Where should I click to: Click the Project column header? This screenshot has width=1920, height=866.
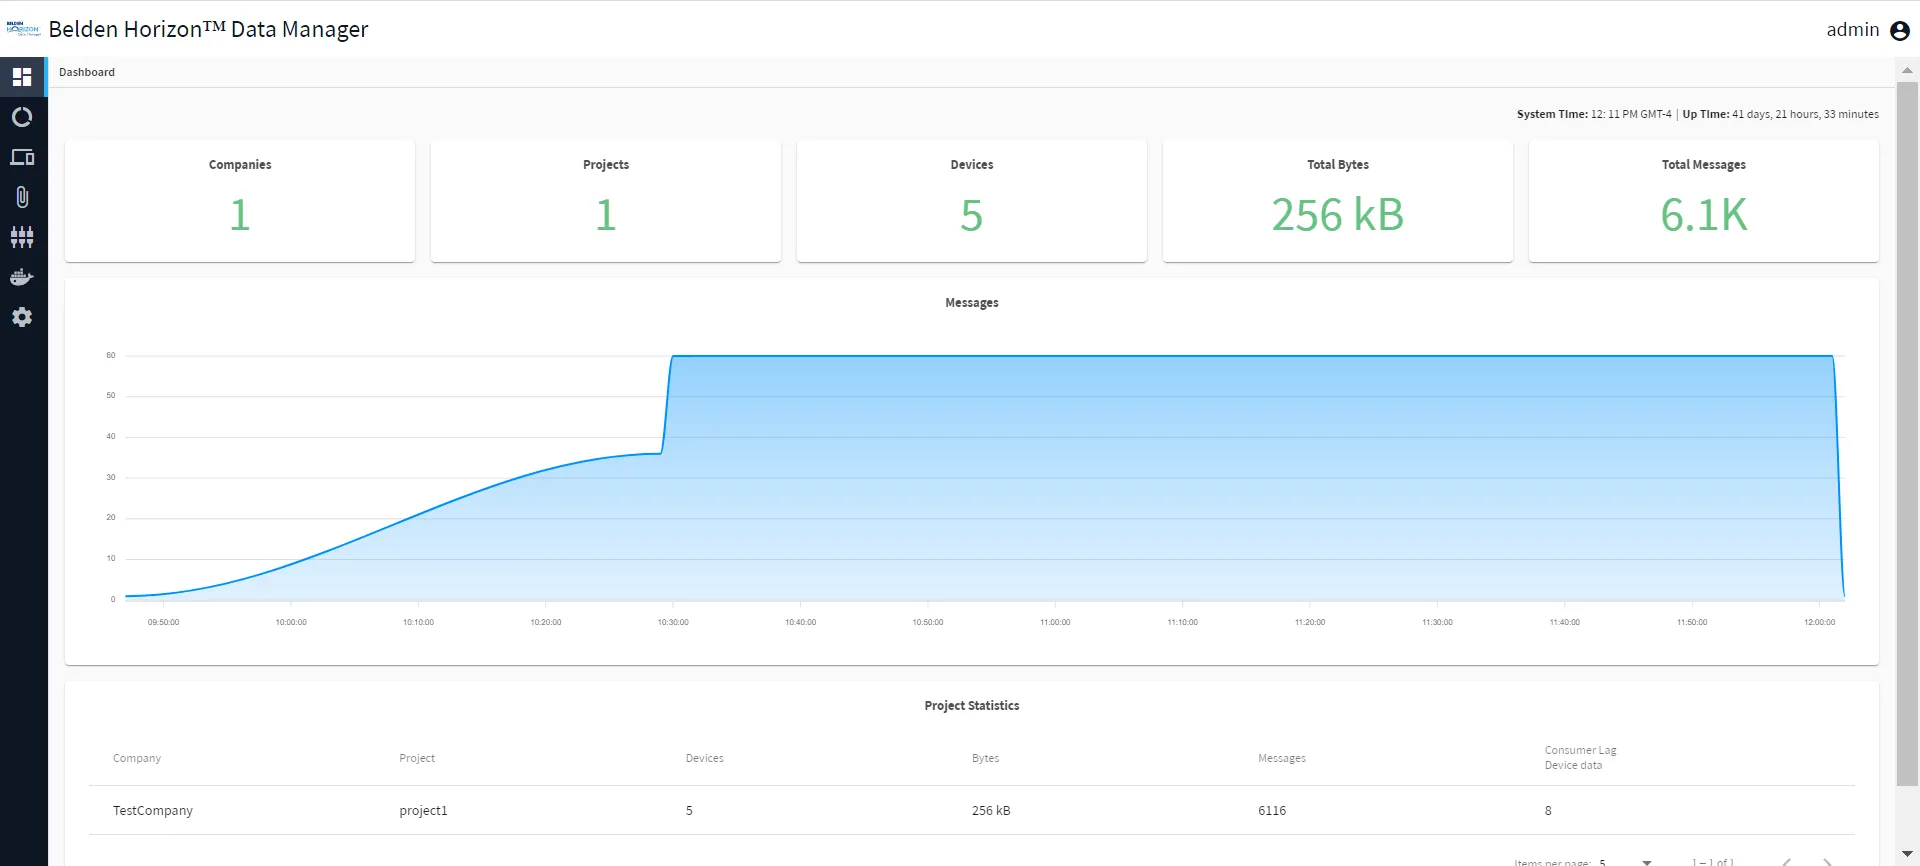[417, 758]
